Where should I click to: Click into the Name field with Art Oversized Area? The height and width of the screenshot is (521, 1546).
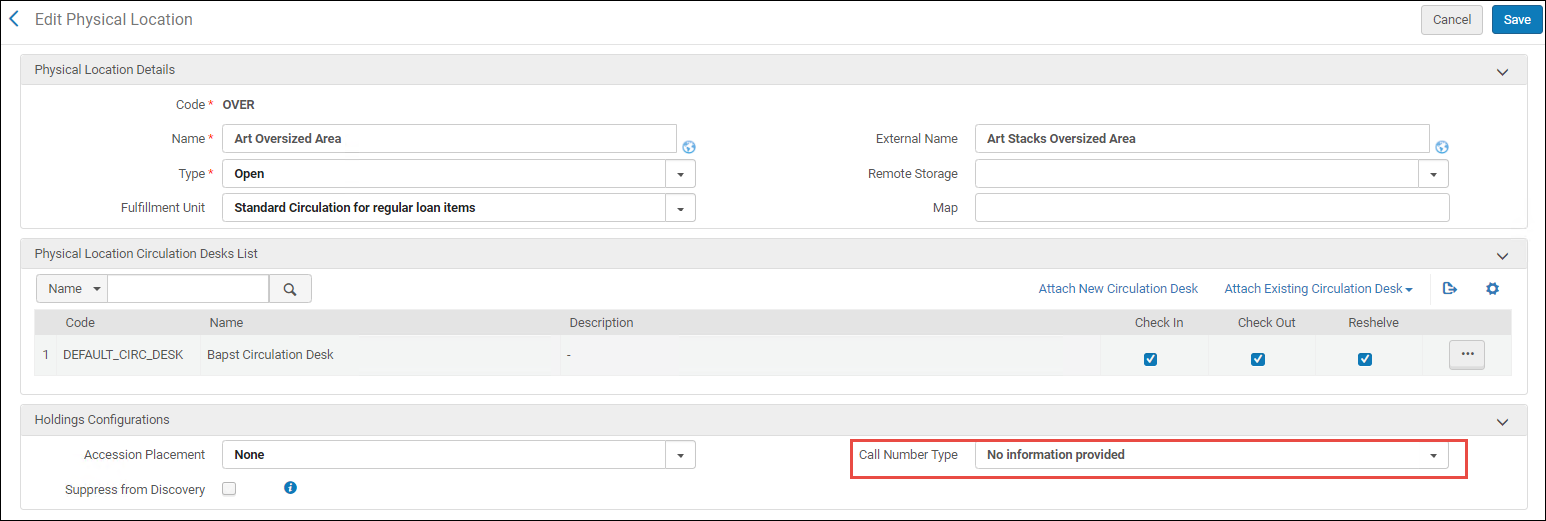point(449,139)
